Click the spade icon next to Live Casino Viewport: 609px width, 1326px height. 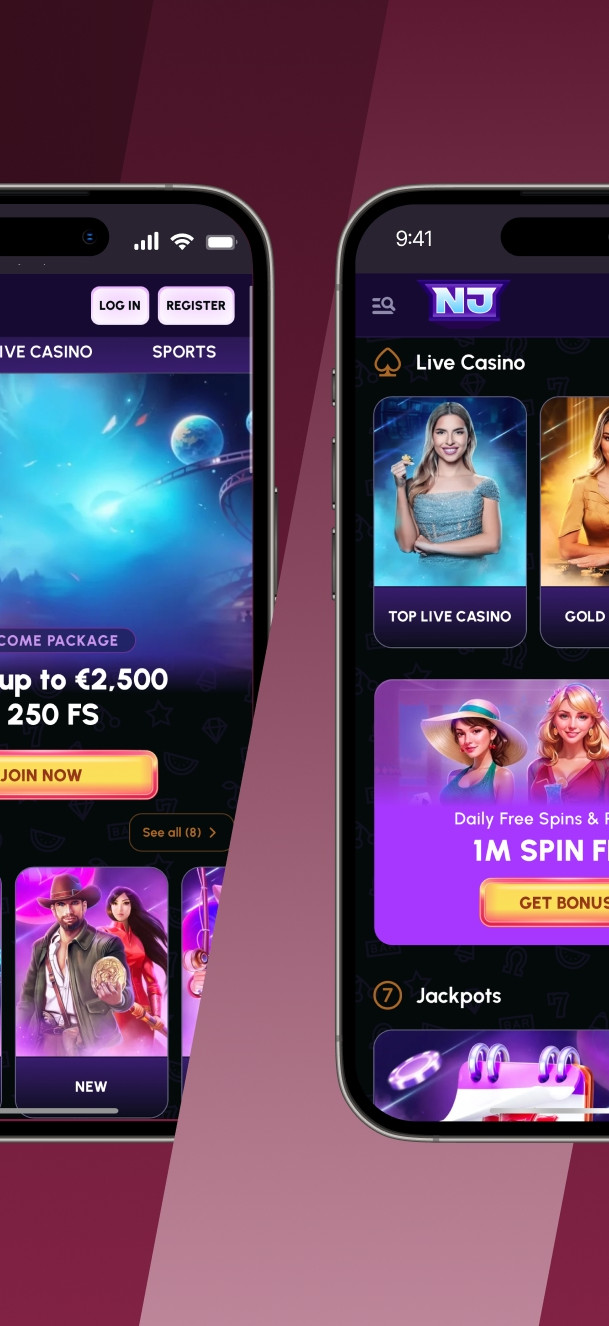388,363
